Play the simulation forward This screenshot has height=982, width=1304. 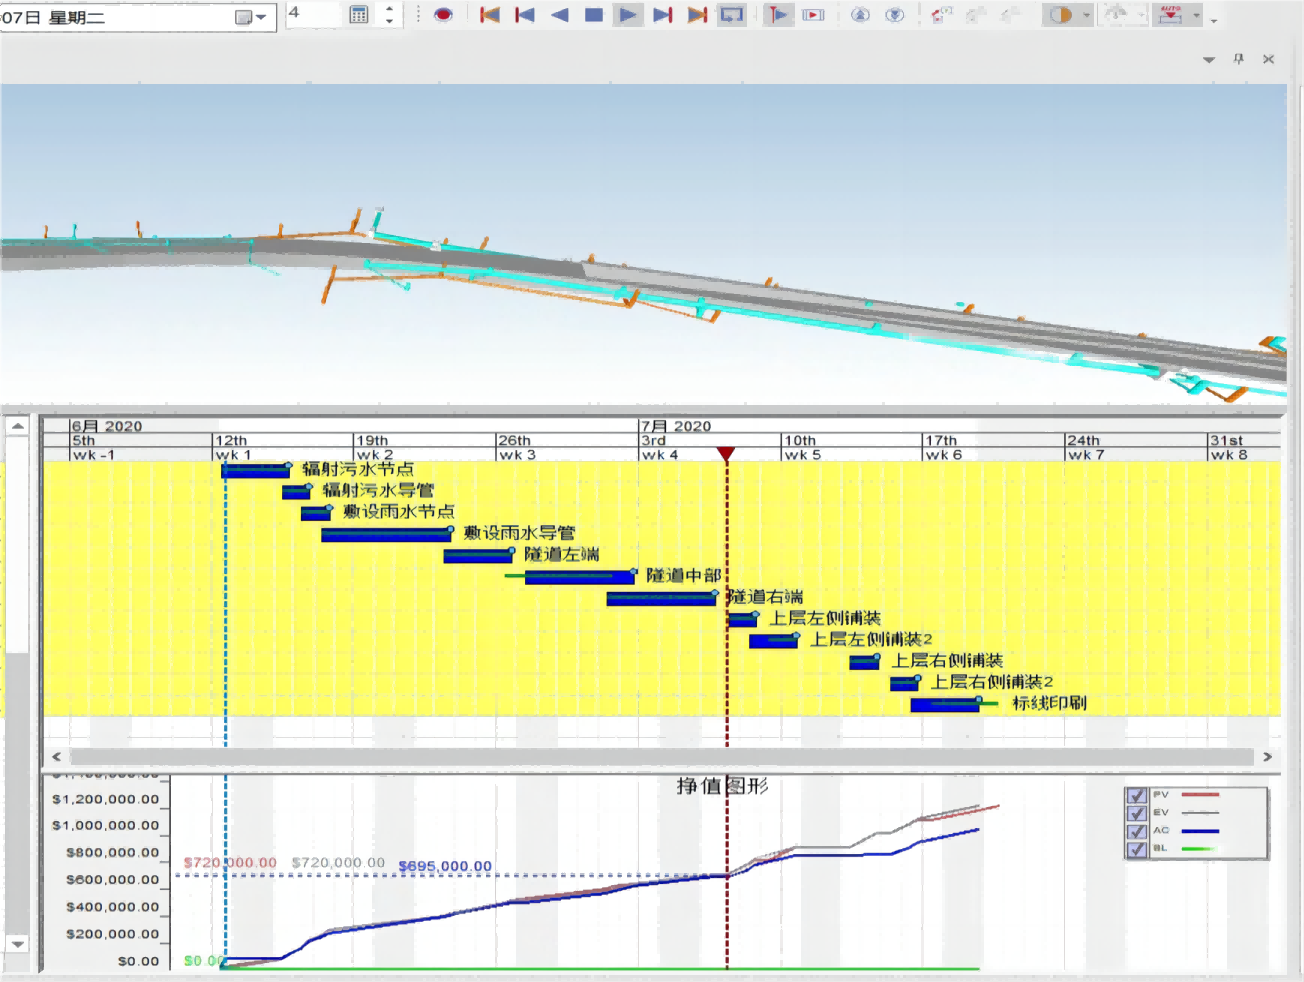pyautogui.click(x=628, y=15)
